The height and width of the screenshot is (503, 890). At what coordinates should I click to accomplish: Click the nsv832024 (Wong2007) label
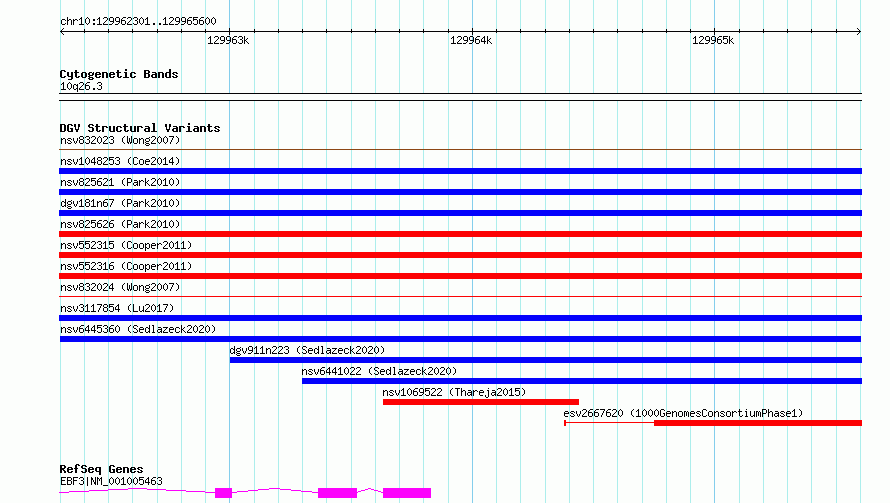(x=120, y=287)
